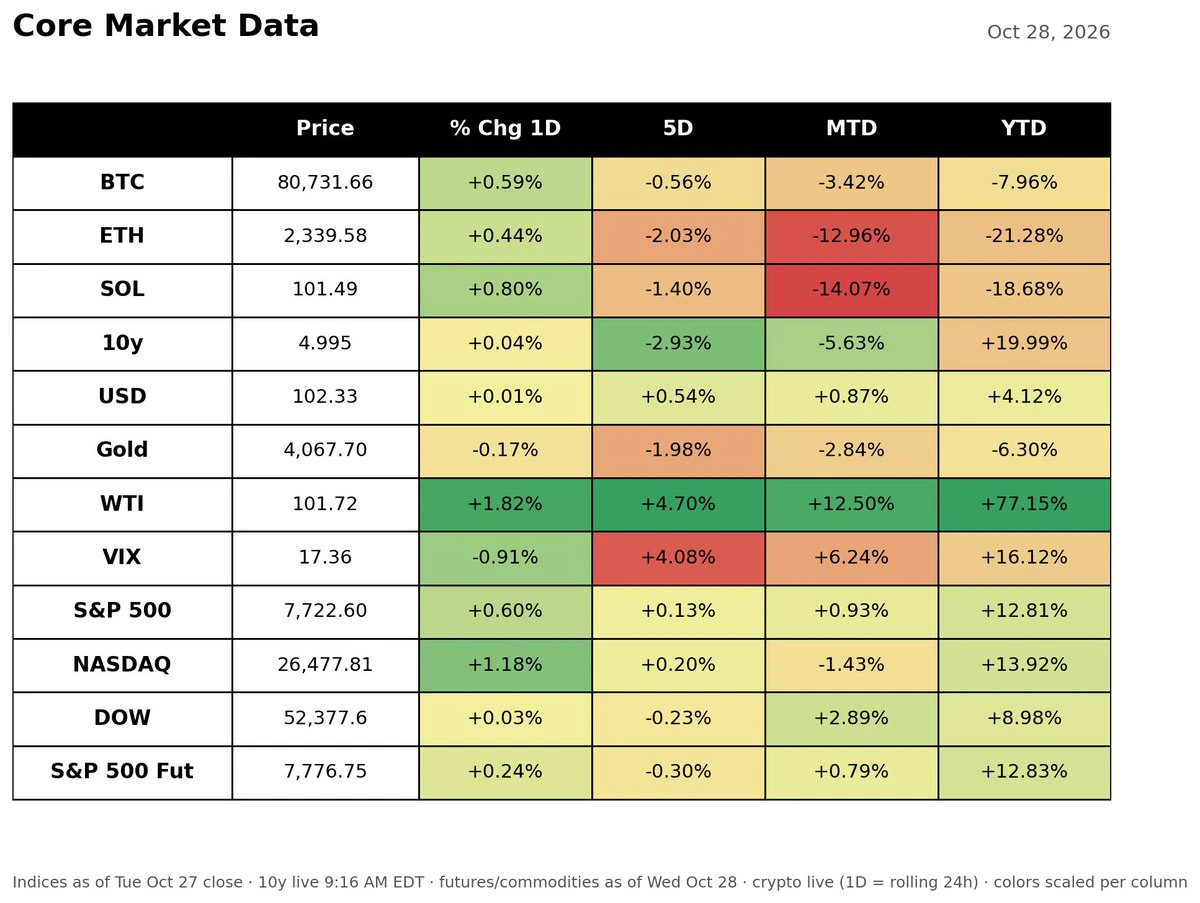Select the DOW MTD cell +2.89%
The height and width of the screenshot is (903, 1200).
851,719
